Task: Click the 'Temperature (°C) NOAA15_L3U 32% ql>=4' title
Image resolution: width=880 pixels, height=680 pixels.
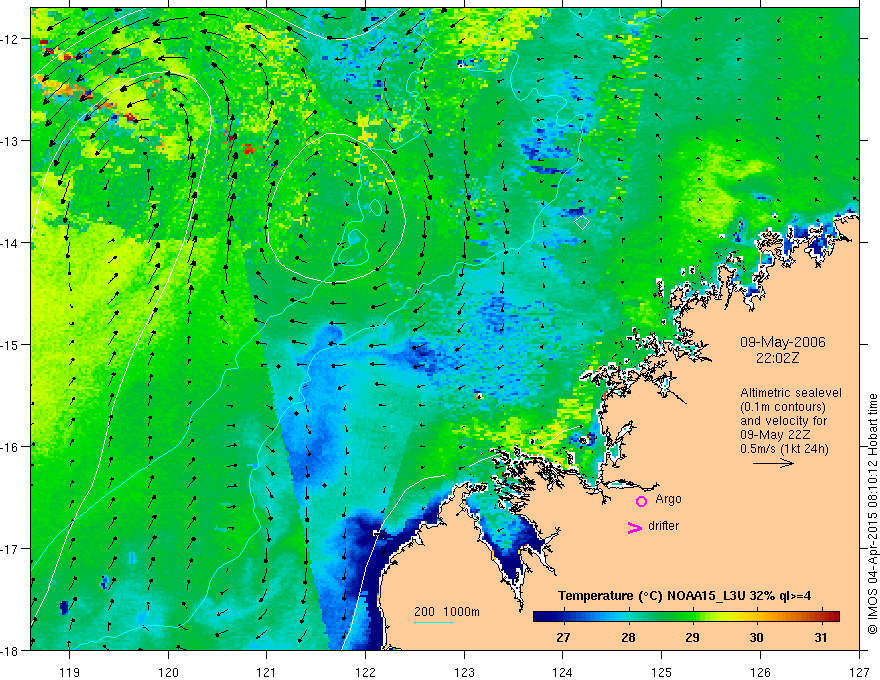Action: point(684,596)
